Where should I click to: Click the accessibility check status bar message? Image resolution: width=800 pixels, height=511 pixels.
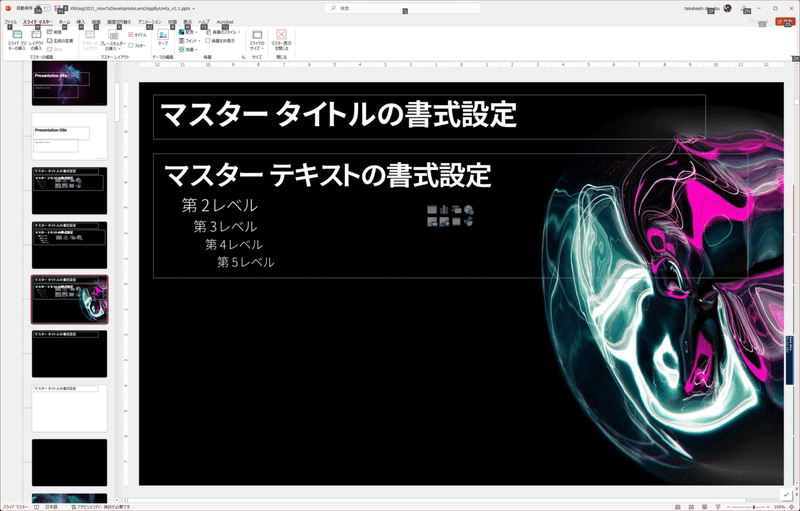click(101, 507)
